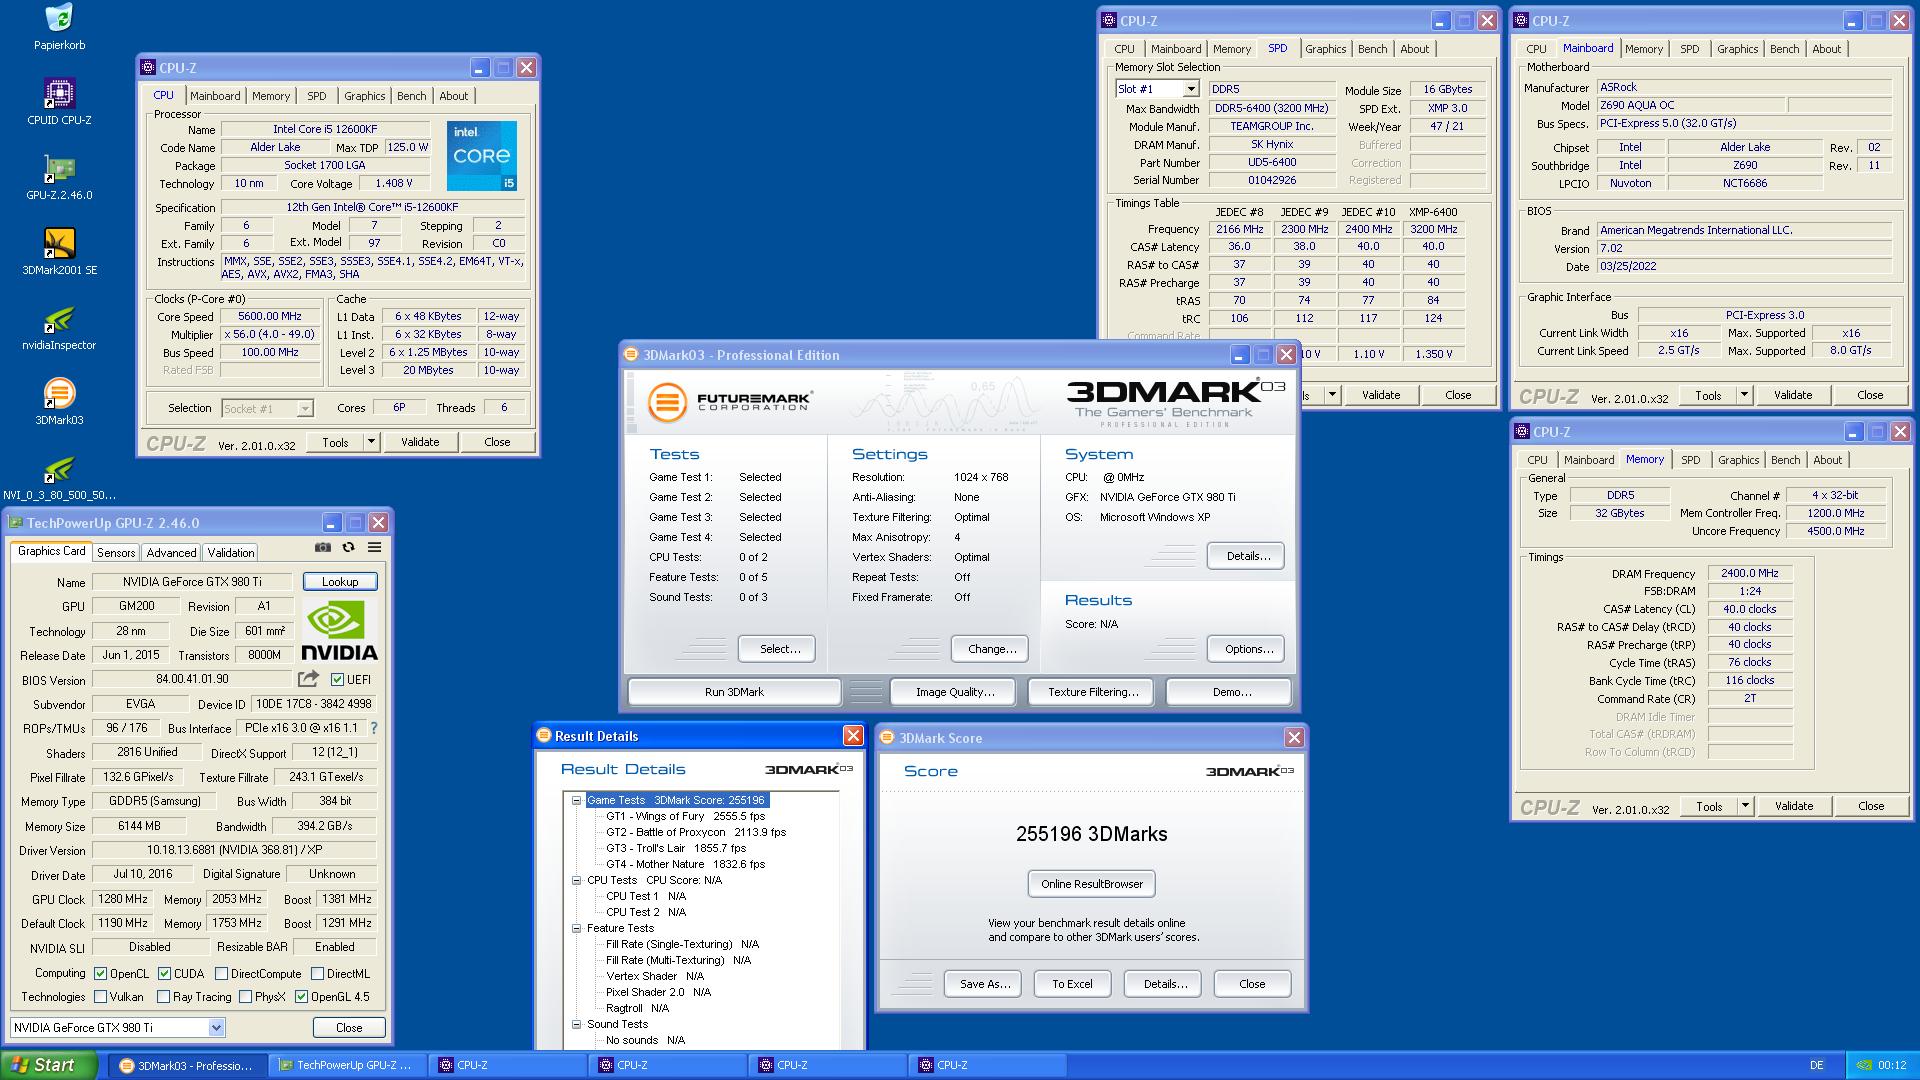Open GPU selection dropdown in GPU-Z
The image size is (1920, 1080).
point(216,1027)
